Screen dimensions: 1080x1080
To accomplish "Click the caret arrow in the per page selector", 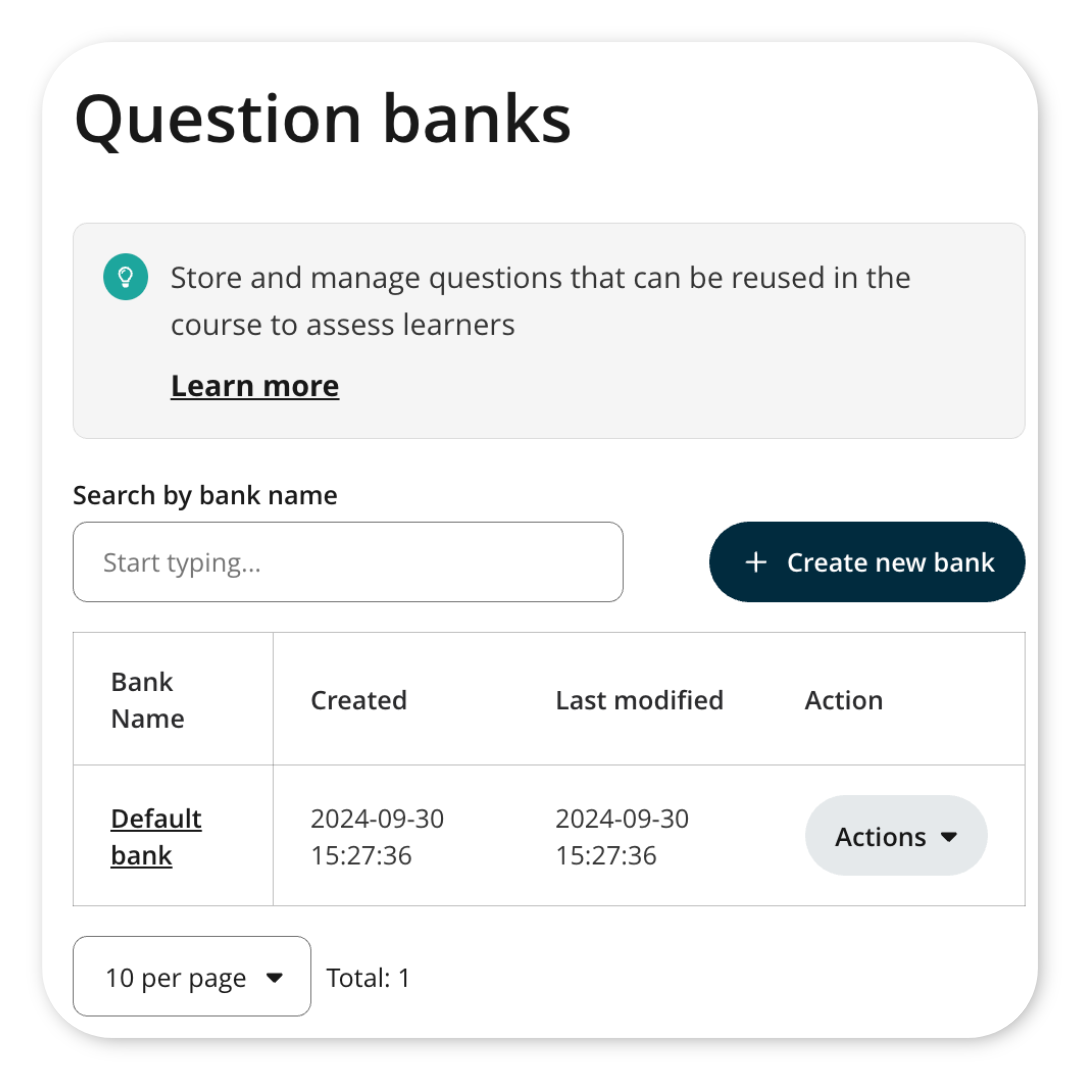I will (274, 977).
